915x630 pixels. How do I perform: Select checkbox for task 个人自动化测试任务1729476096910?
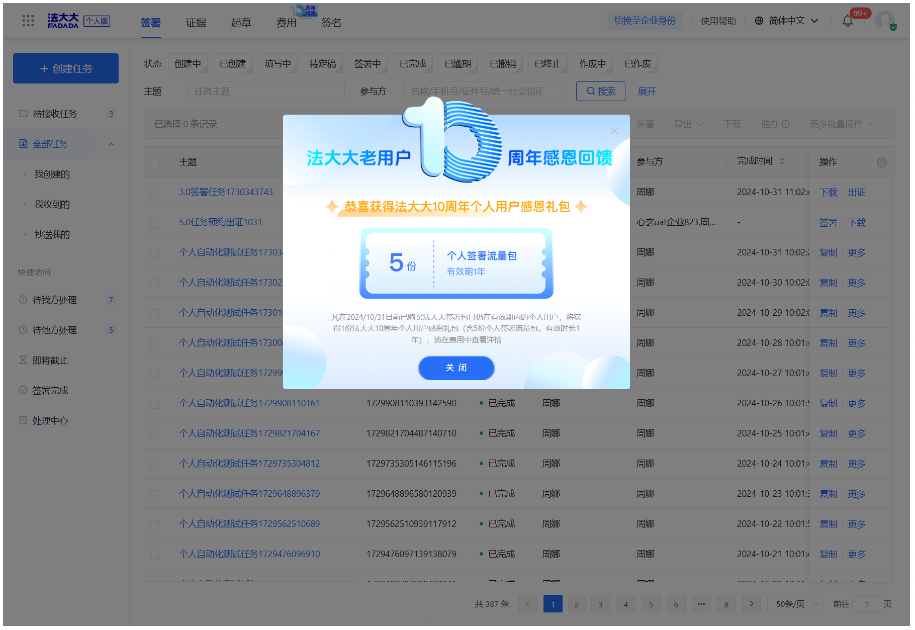[x=155, y=555]
